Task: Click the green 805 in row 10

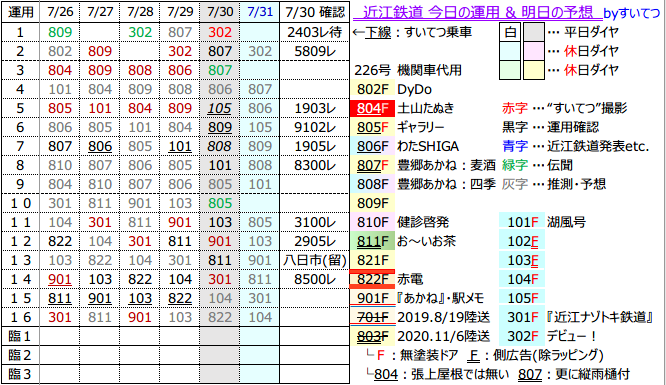Action: pyautogui.click(x=220, y=203)
